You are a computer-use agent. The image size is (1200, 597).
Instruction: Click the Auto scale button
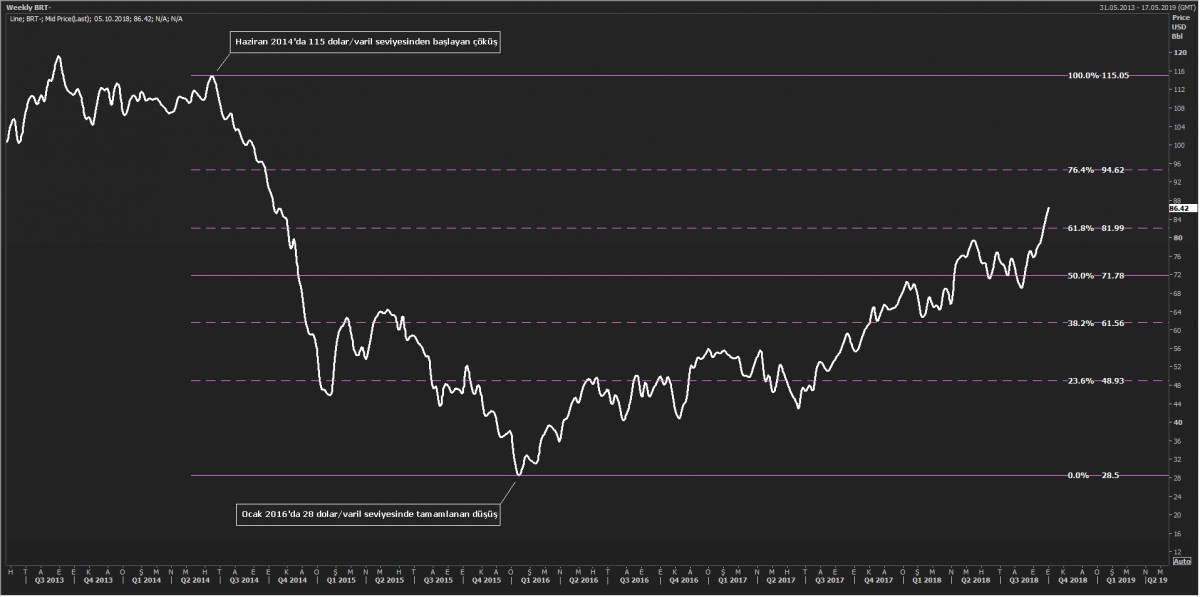pyautogui.click(x=1181, y=590)
